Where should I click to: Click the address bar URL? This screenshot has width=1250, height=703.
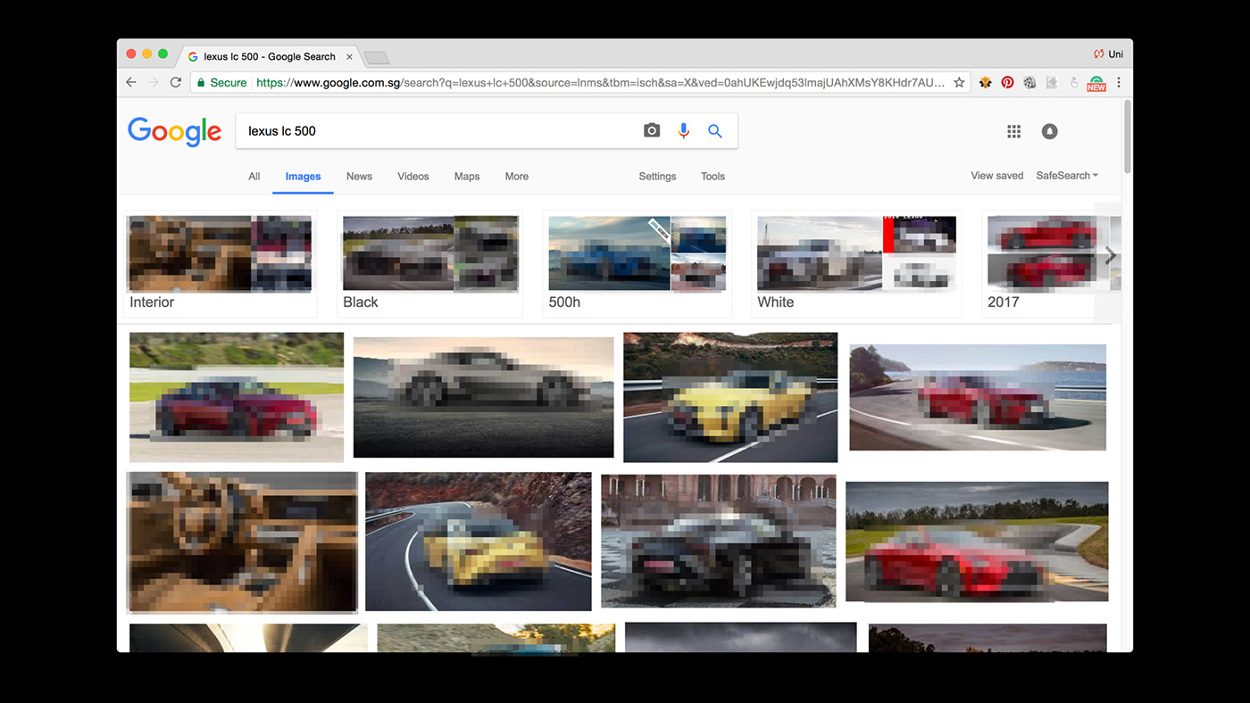click(x=600, y=82)
